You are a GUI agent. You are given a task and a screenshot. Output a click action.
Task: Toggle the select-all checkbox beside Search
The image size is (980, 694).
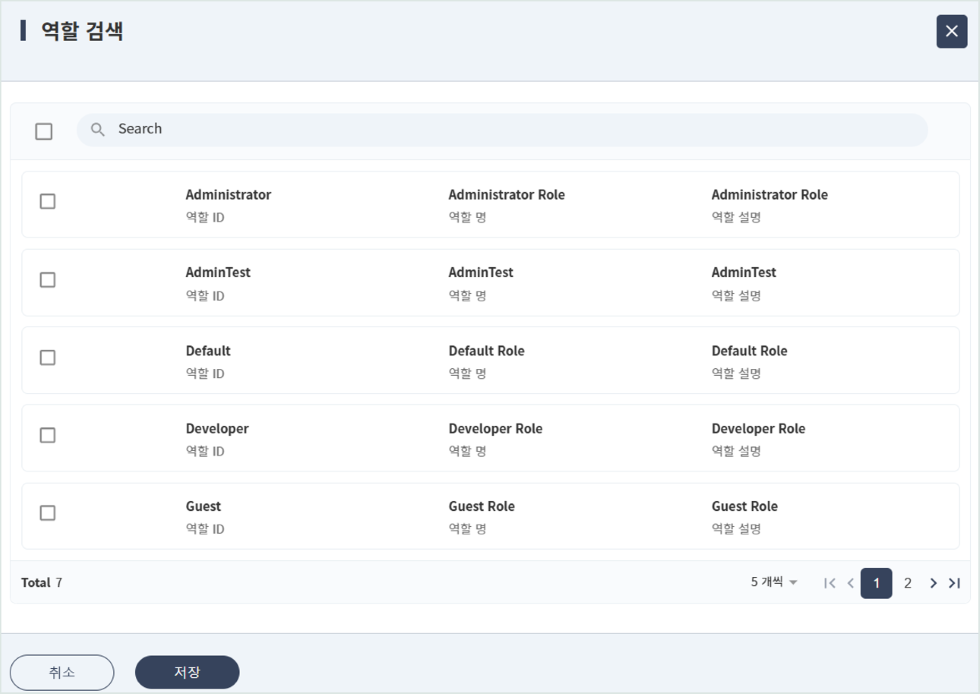point(44,131)
